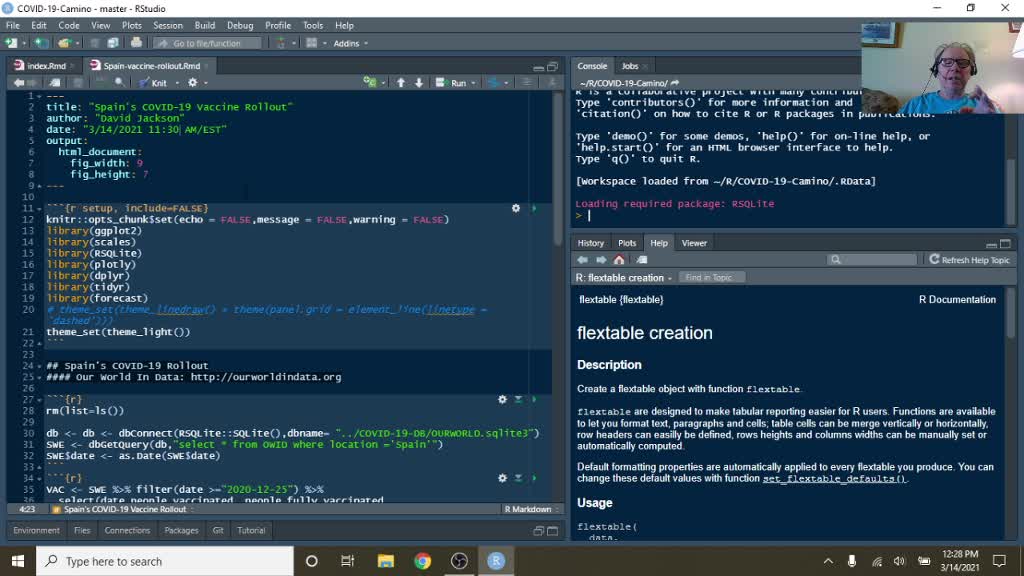Image resolution: width=1024 pixels, height=576 pixels.
Task: Open the Plots menu
Action: tap(131, 25)
